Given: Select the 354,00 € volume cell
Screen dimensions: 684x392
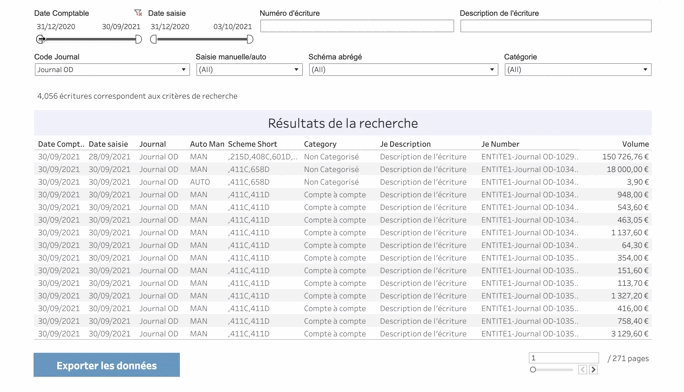Looking at the screenshot, I should pos(633,258).
